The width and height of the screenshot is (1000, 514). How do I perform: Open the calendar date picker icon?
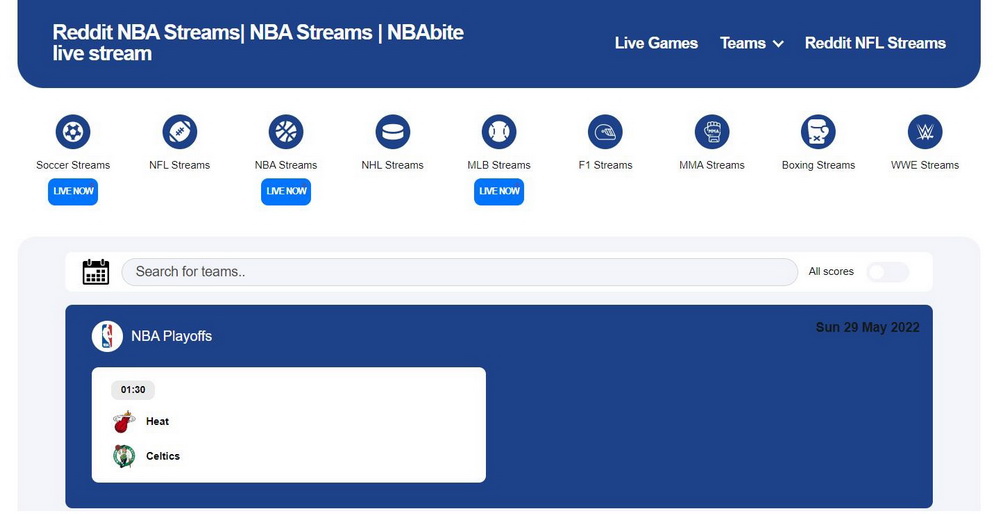pyautogui.click(x=96, y=272)
